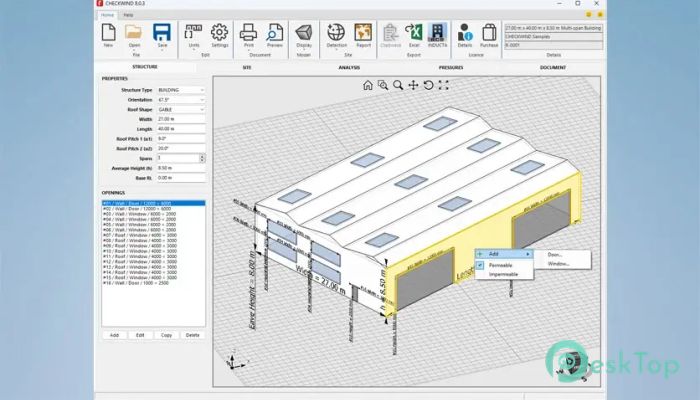
Task: Toggle Permeable in the context menu
Action: point(504,265)
